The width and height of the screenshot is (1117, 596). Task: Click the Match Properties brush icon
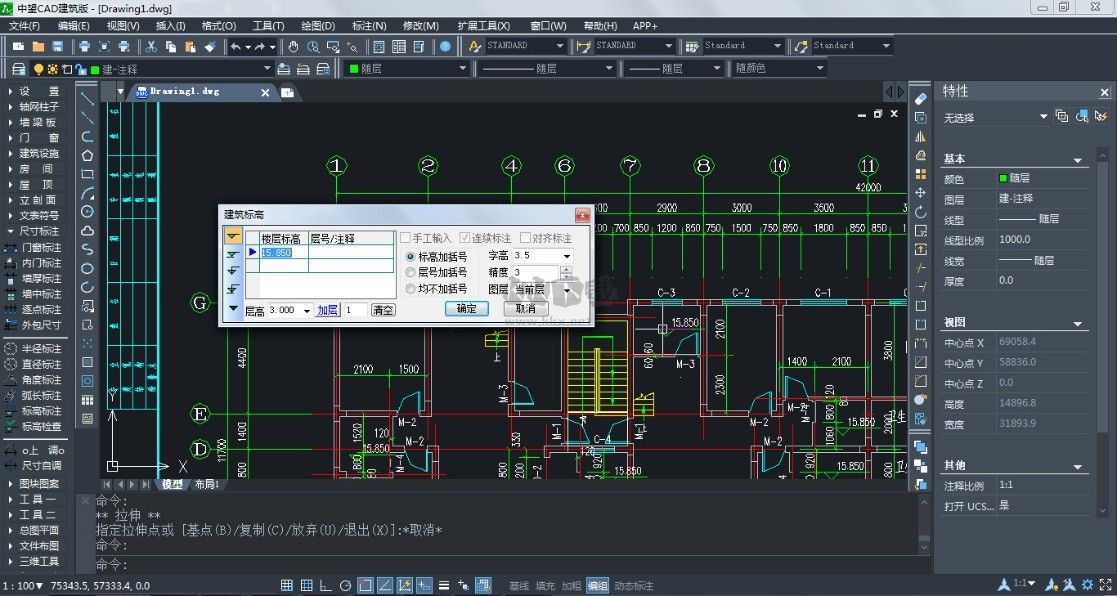click(x=209, y=46)
